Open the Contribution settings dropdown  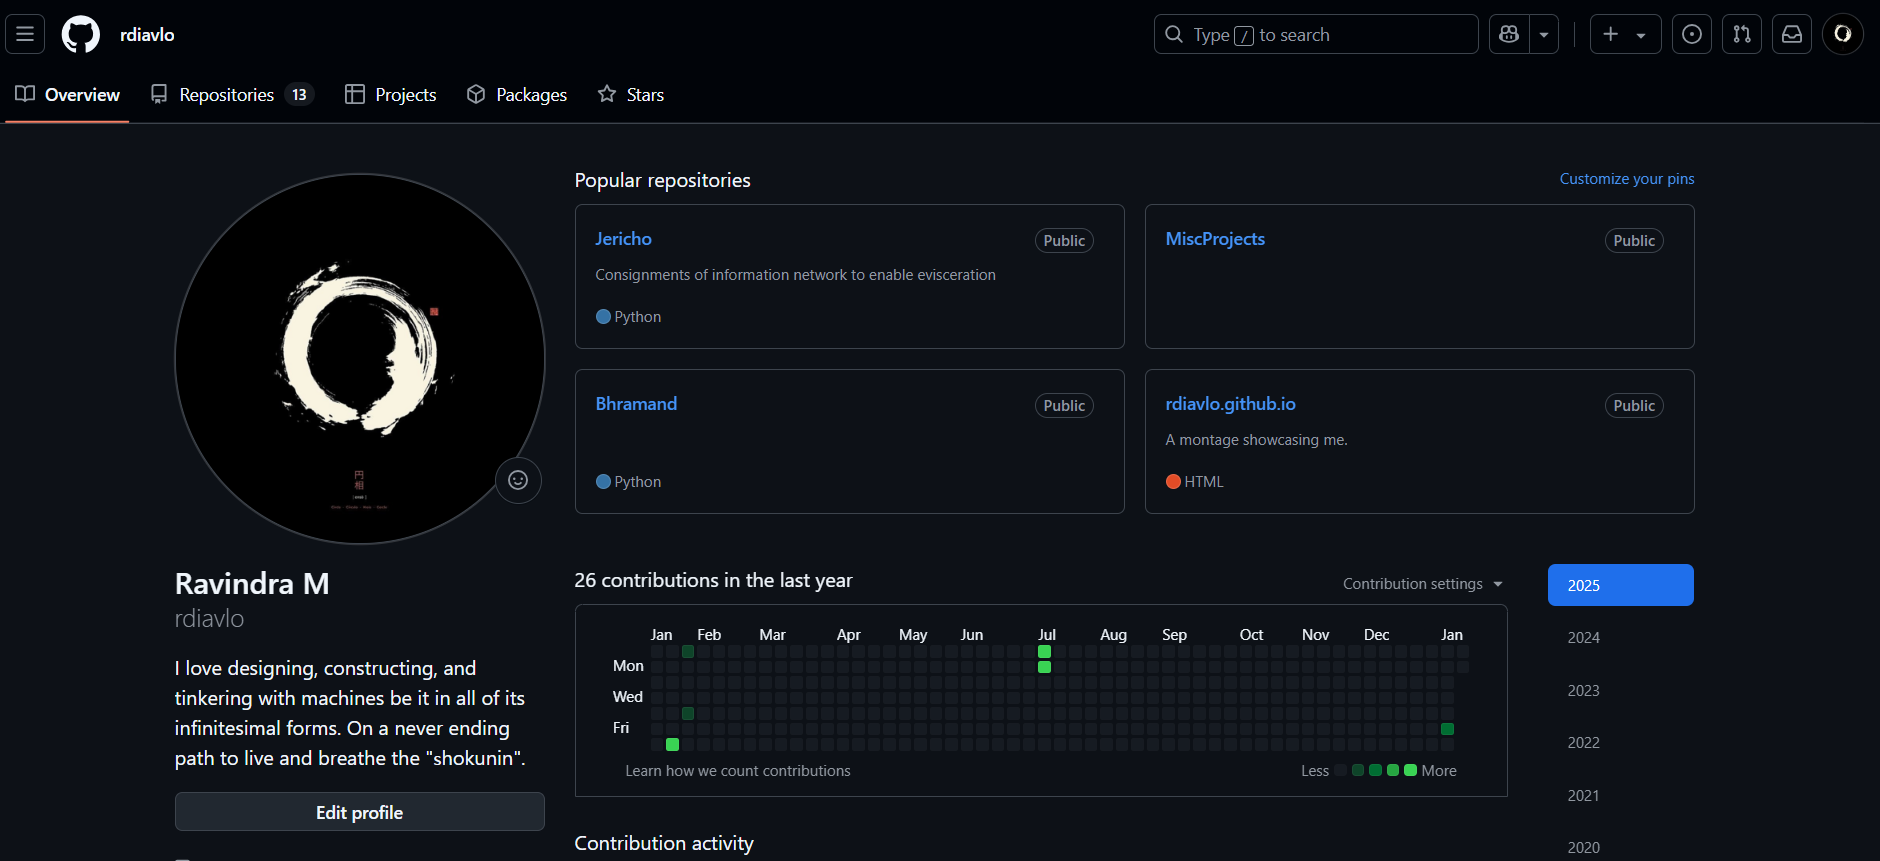pos(1422,584)
